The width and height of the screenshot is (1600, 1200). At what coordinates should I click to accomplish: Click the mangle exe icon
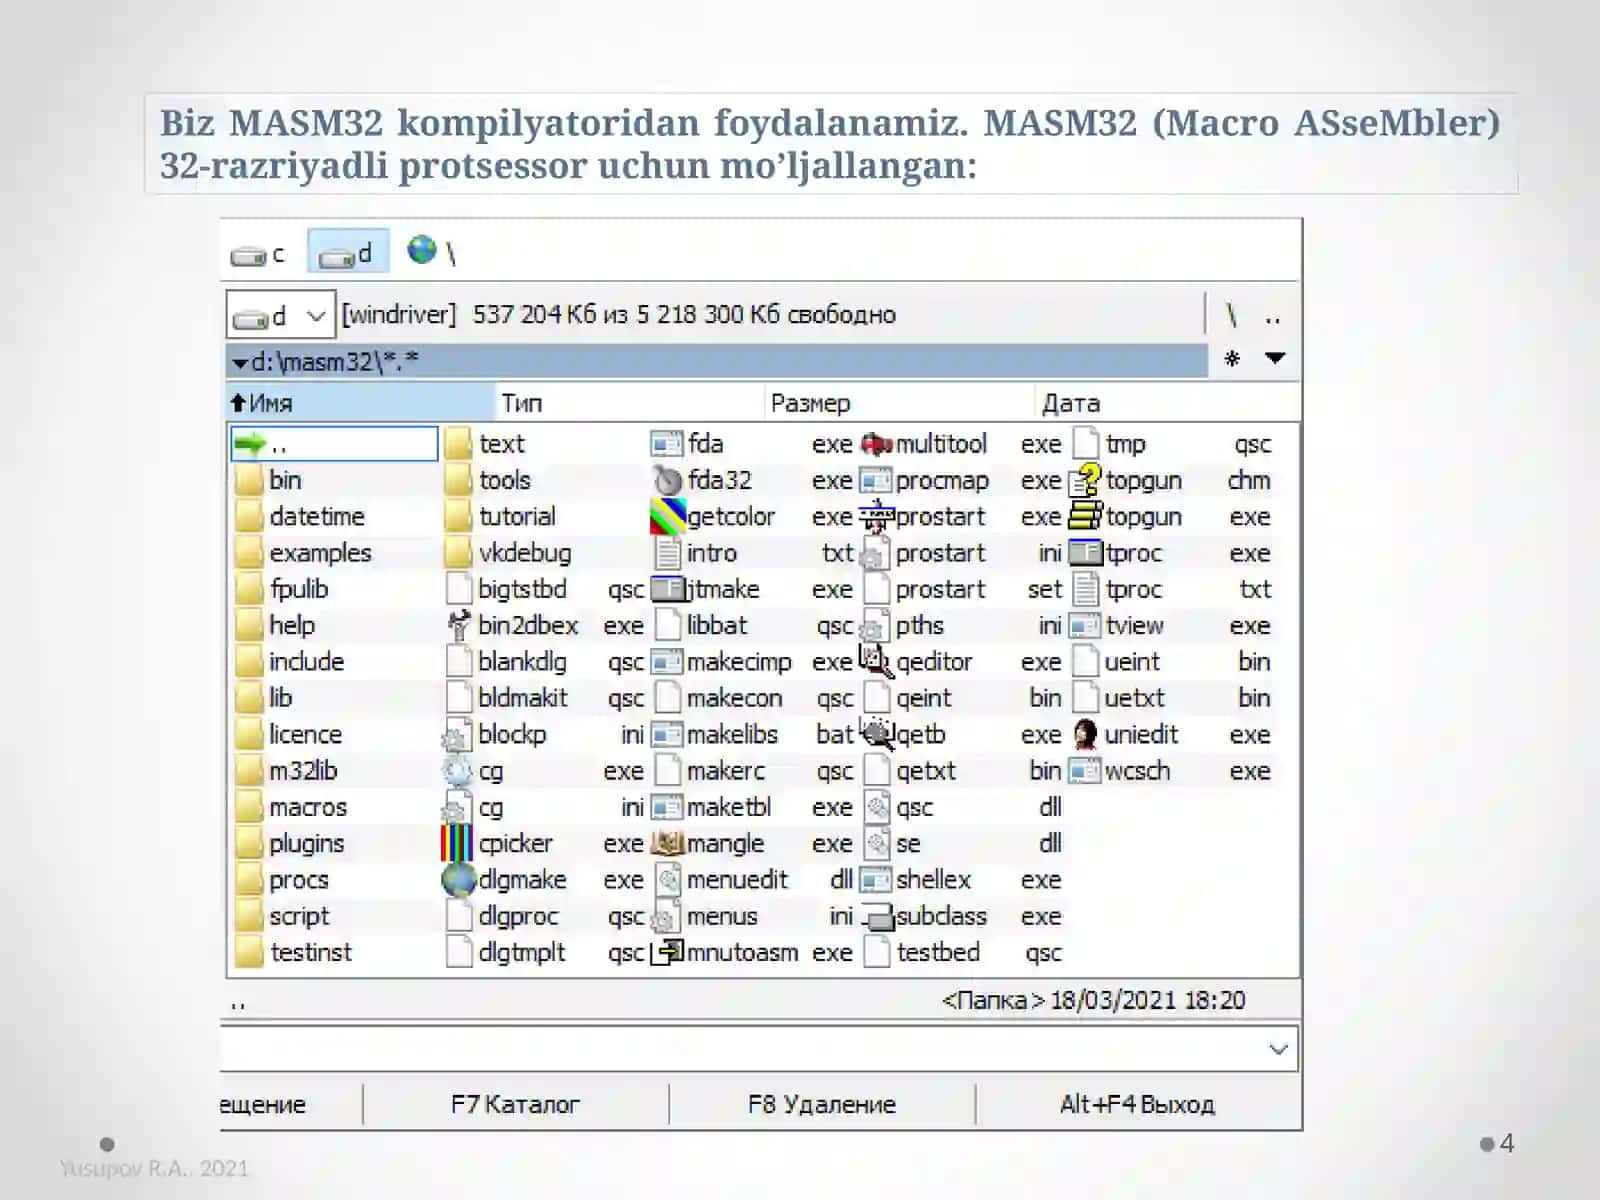click(667, 844)
